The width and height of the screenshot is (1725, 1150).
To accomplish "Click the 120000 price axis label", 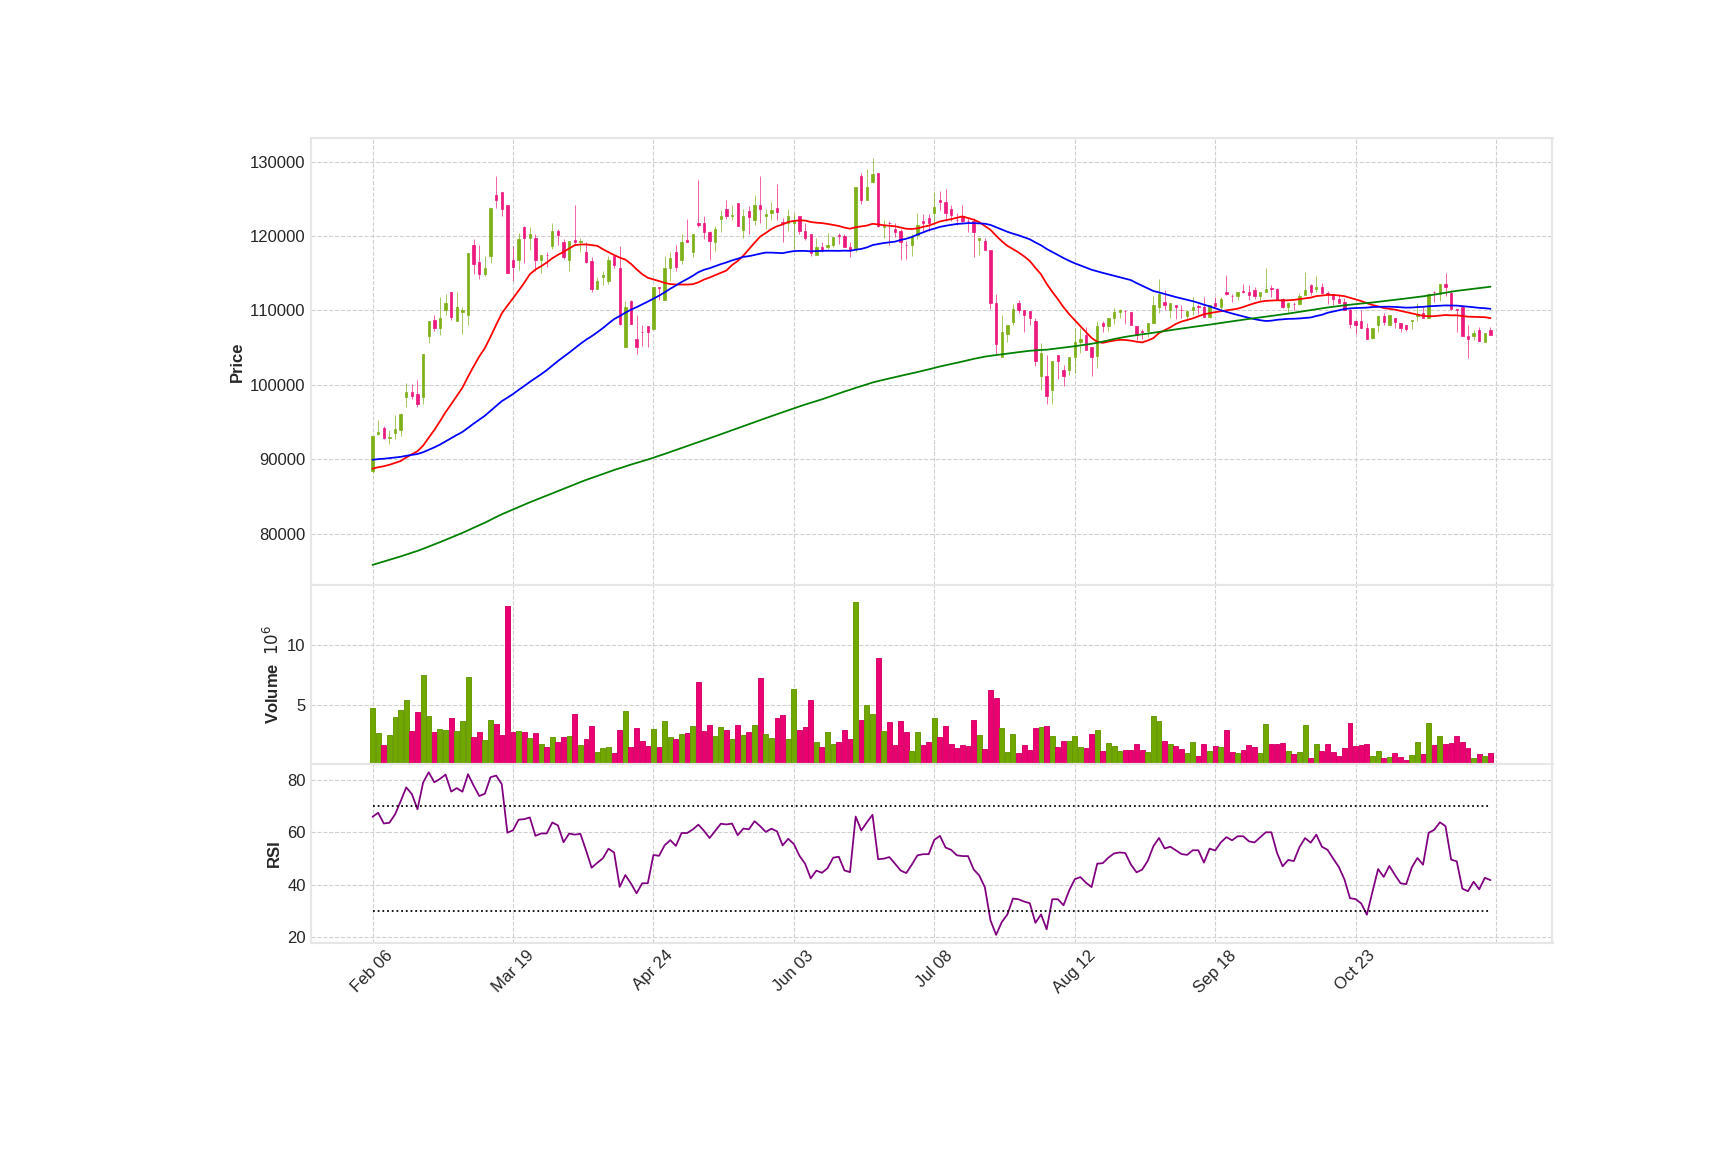I will pyautogui.click(x=277, y=236).
